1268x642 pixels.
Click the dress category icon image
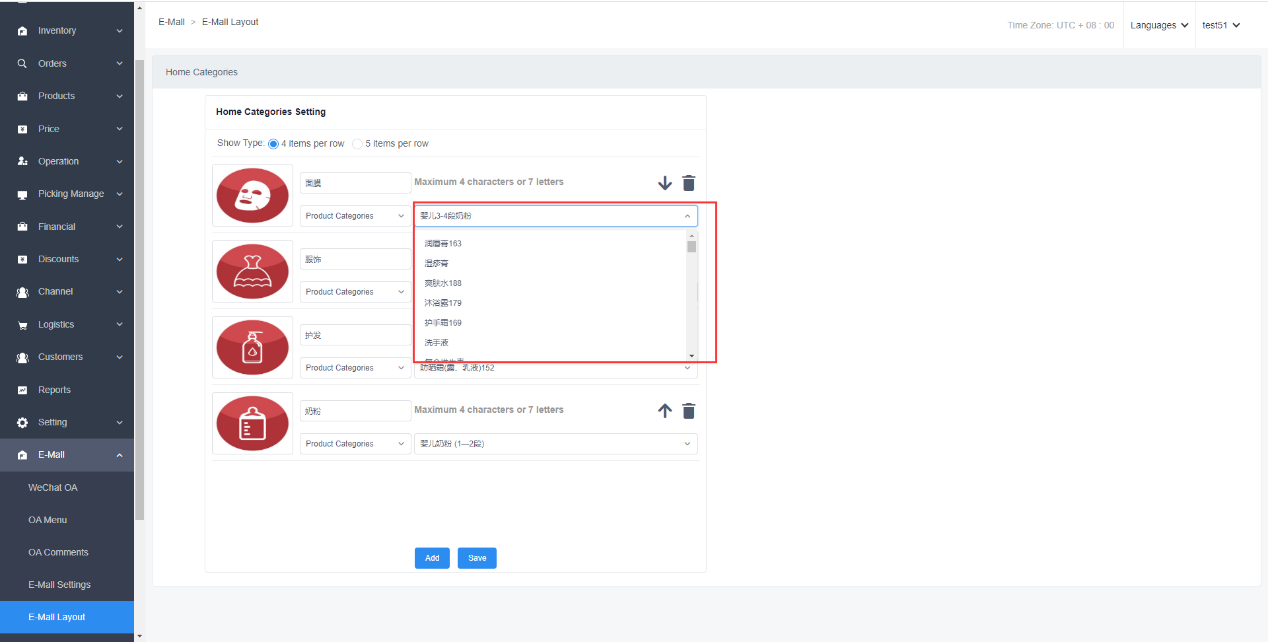pos(252,271)
